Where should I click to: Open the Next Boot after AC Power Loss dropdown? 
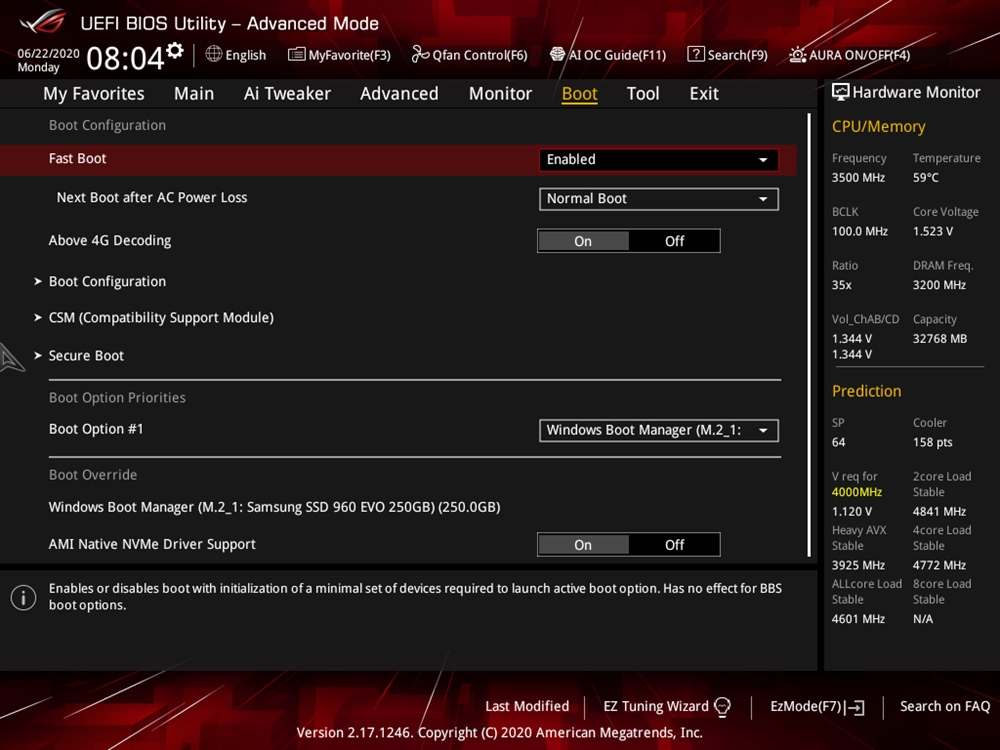(x=658, y=199)
